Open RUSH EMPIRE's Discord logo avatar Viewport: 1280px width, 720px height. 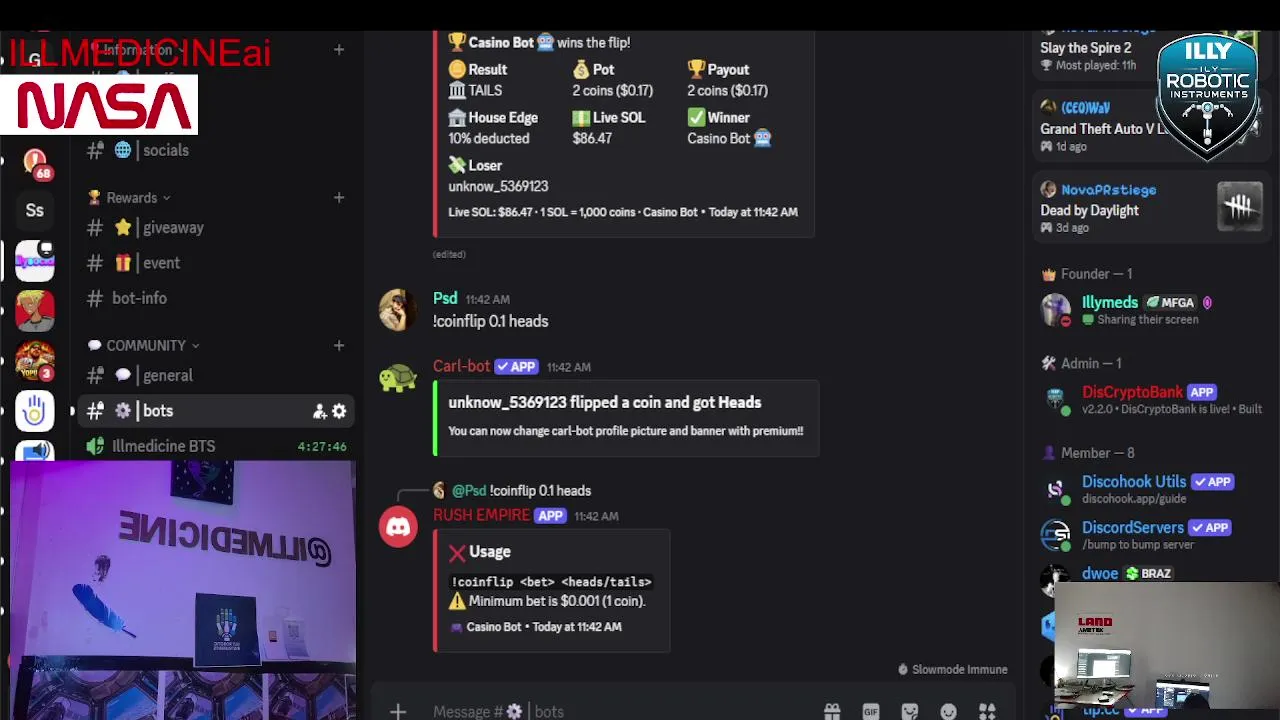coord(398,526)
